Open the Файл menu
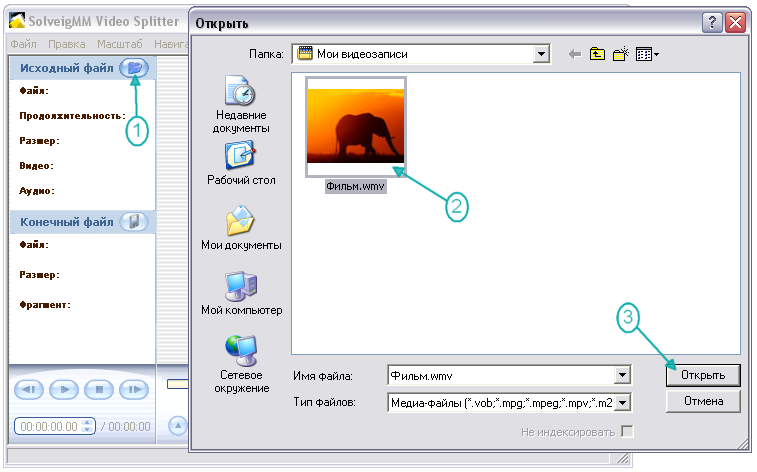The image size is (757, 472). (x=23, y=44)
